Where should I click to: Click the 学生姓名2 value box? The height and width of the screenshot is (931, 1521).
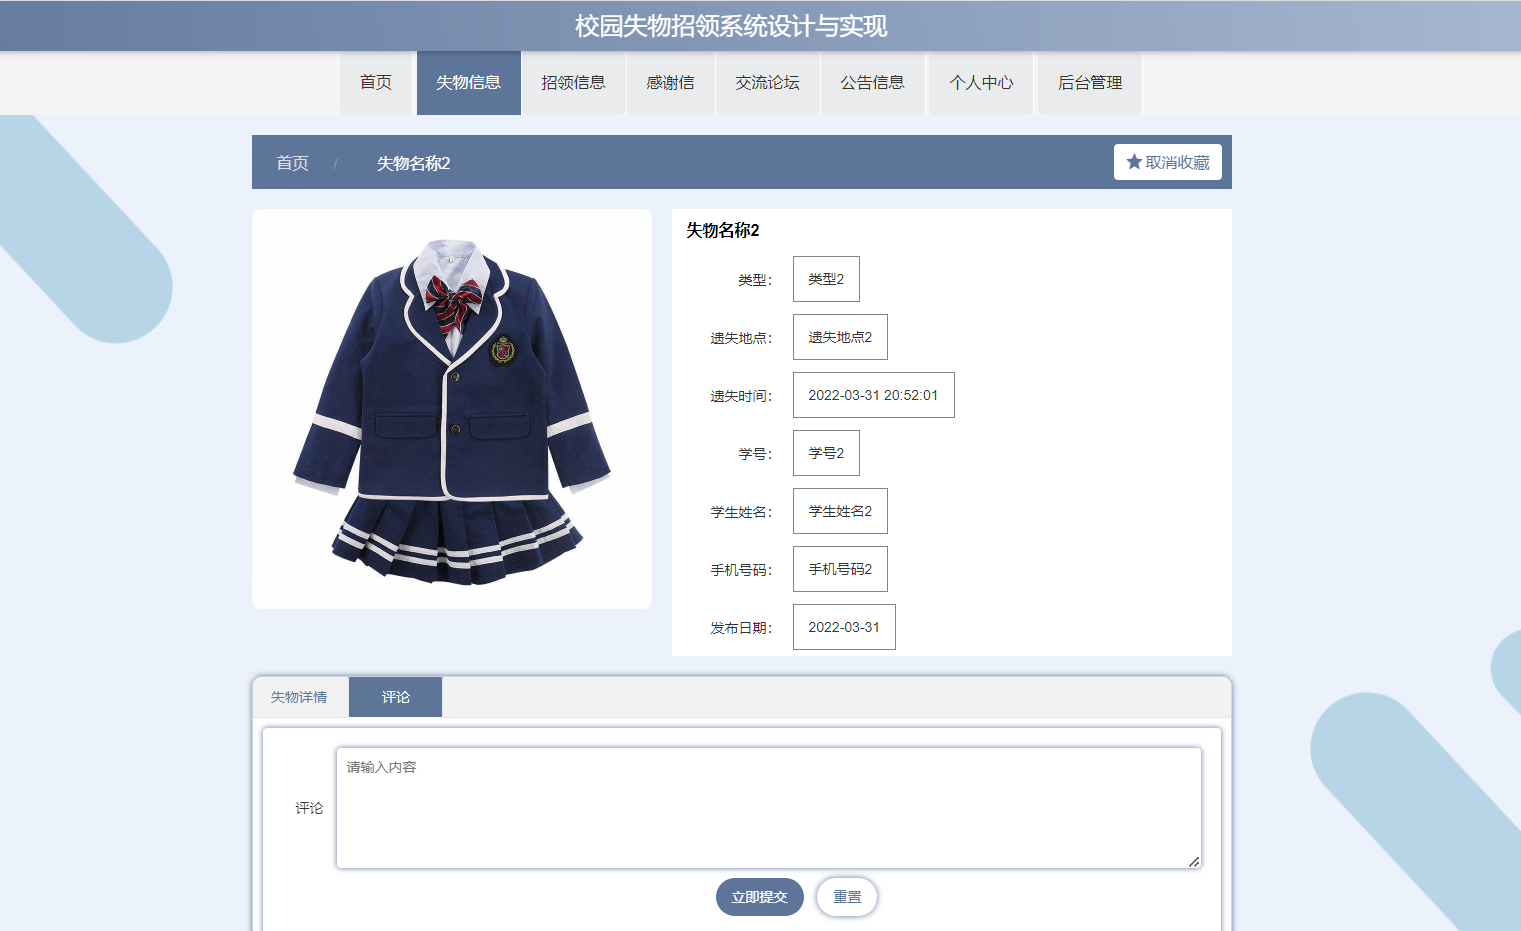840,511
